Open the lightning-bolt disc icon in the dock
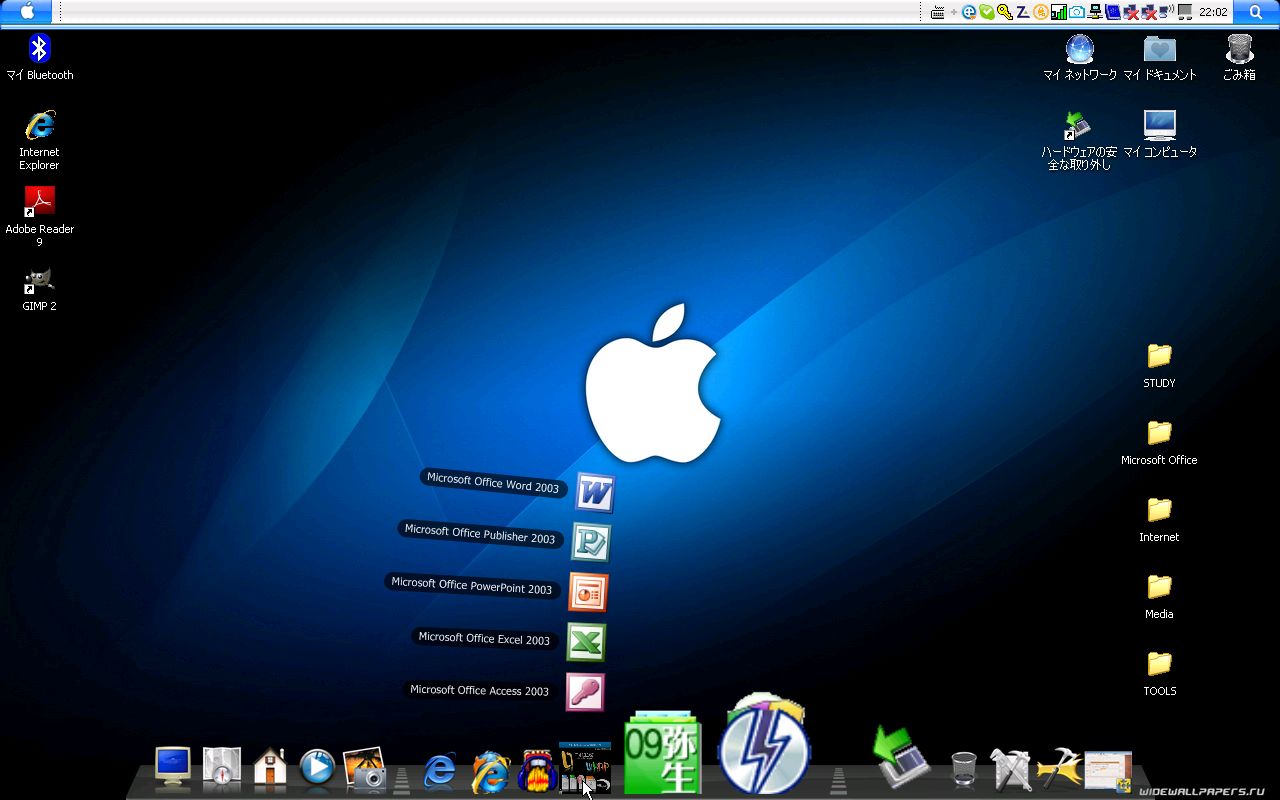The image size is (1280, 800). pos(765,744)
